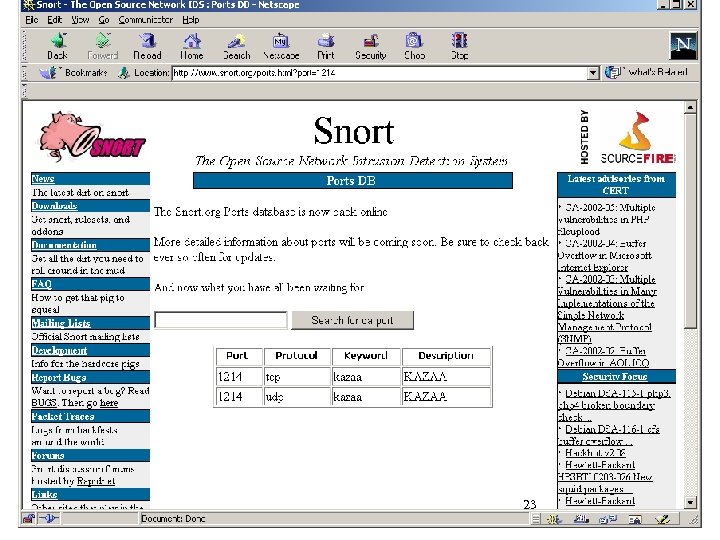The height and width of the screenshot is (540, 720).
Task: Click the Back toolbar button
Action: click(x=57, y=46)
